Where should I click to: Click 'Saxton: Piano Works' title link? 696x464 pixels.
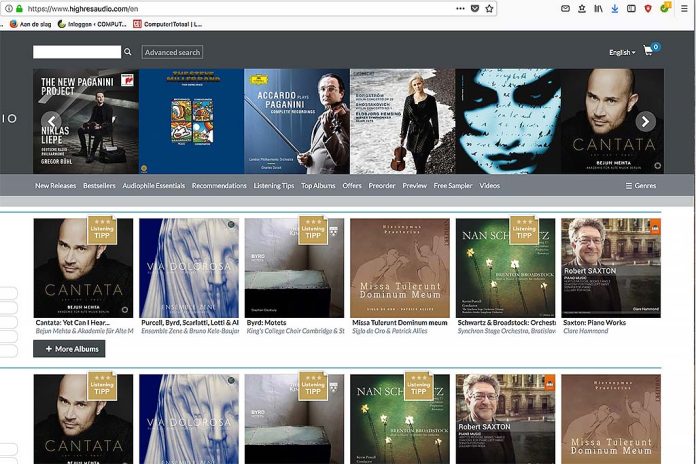pyautogui.click(x=594, y=323)
